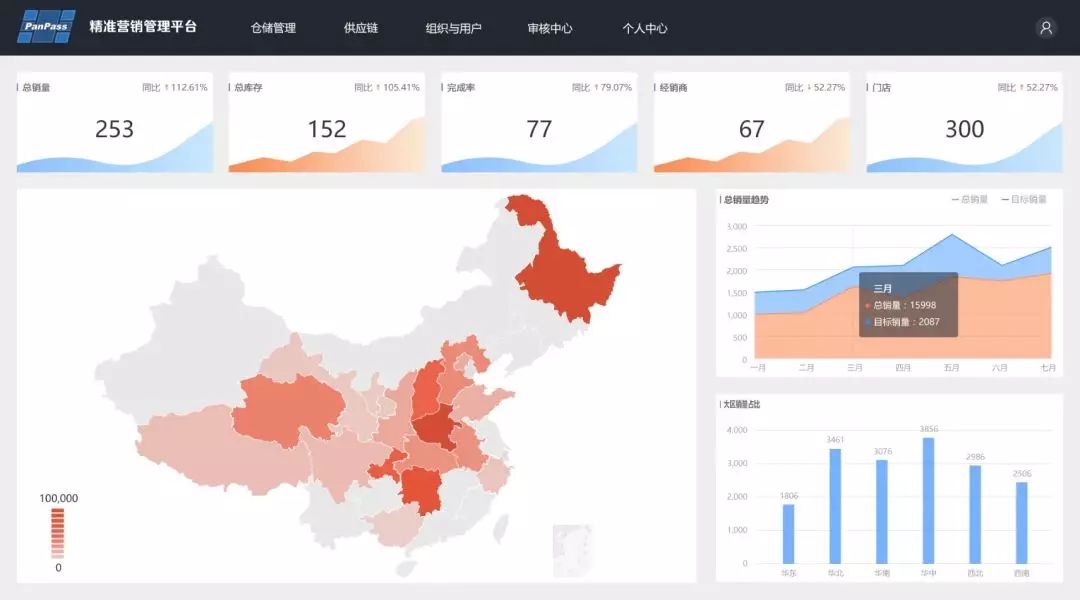1080x600 pixels.
Task: Click the 五月 axis label
Action: pyautogui.click(x=951, y=368)
